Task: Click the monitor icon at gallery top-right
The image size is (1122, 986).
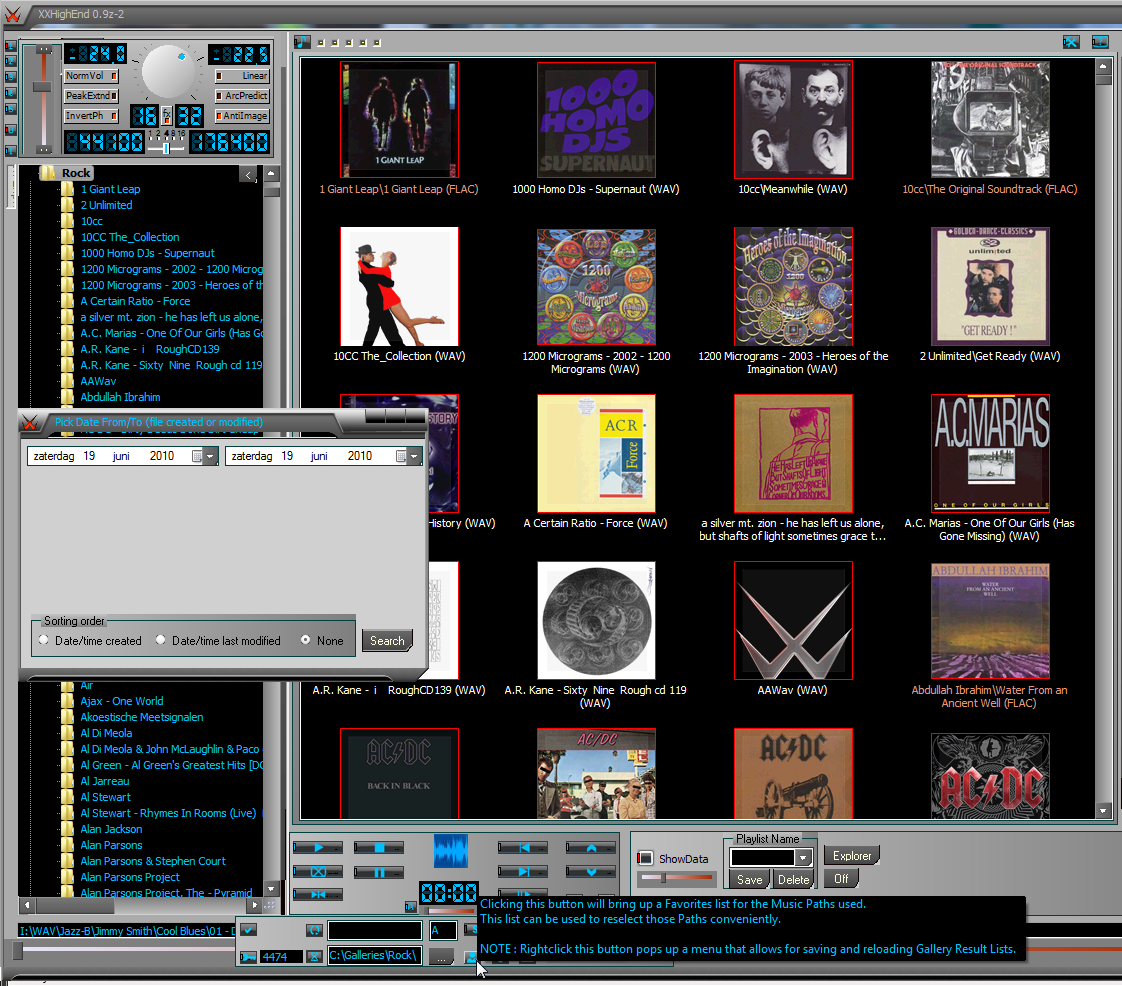Action: [1100, 42]
